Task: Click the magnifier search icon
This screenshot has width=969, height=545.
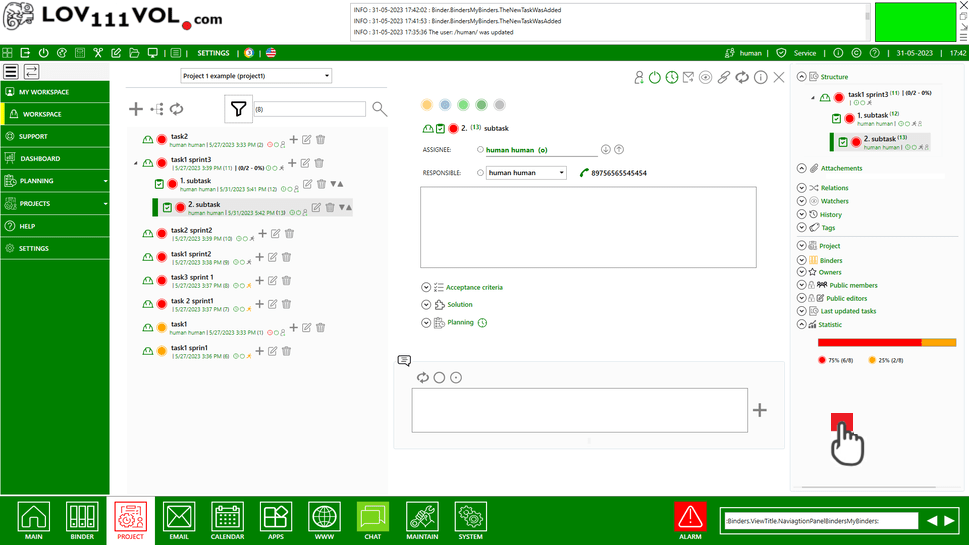Action: point(379,109)
